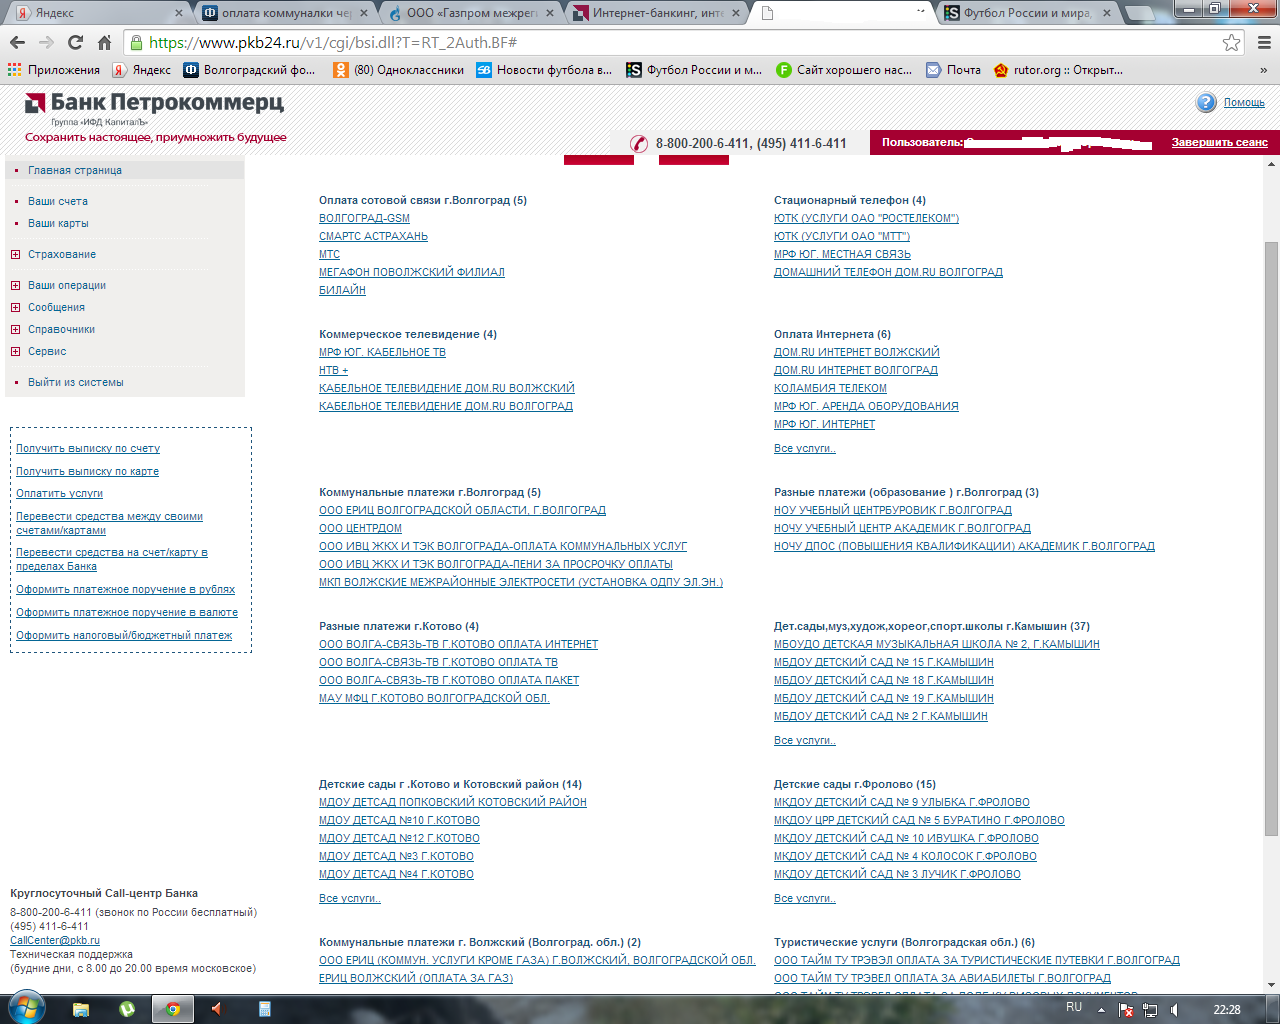
Task: Open the RU language indicator in the taskbar
Action: (x=1074, y=1008)
